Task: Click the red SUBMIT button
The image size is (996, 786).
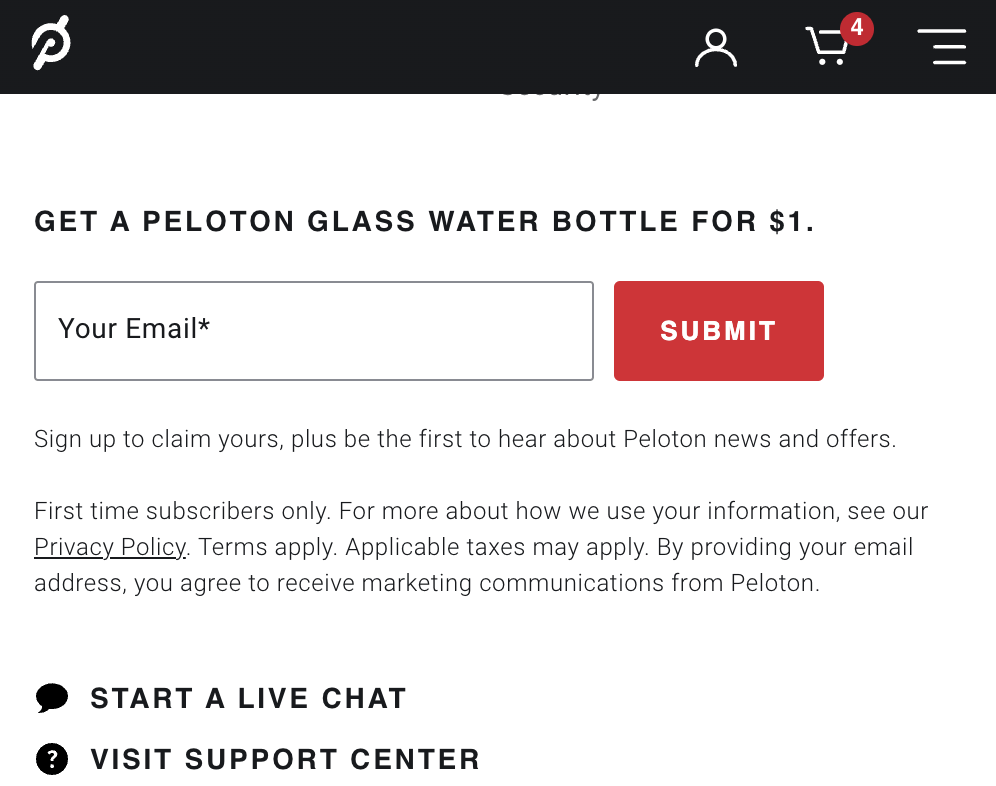Action: 718,331
